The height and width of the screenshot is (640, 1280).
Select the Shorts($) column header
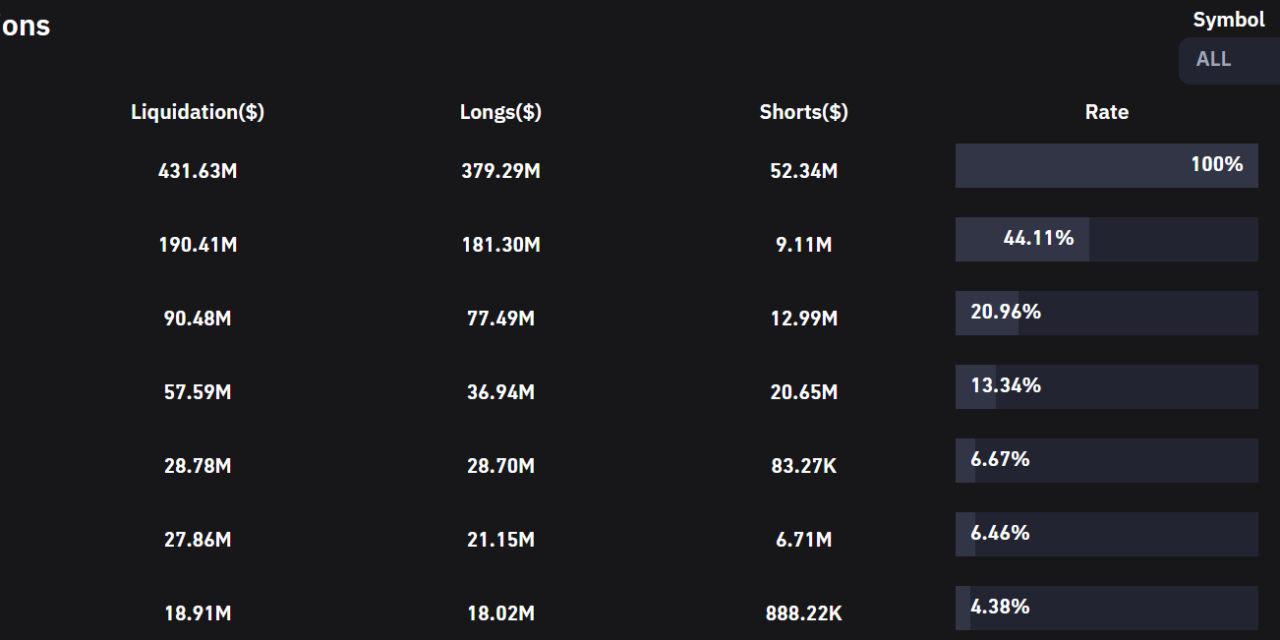coord(803,112)
